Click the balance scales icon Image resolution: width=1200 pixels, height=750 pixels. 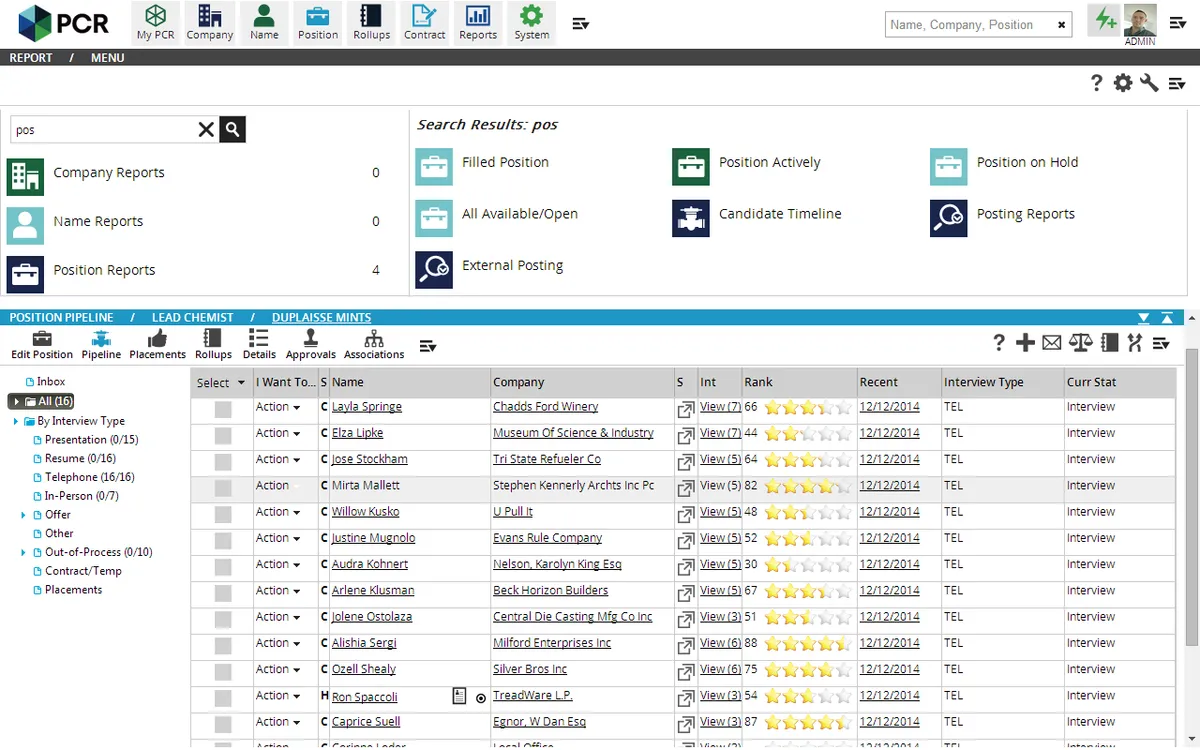1081,343
